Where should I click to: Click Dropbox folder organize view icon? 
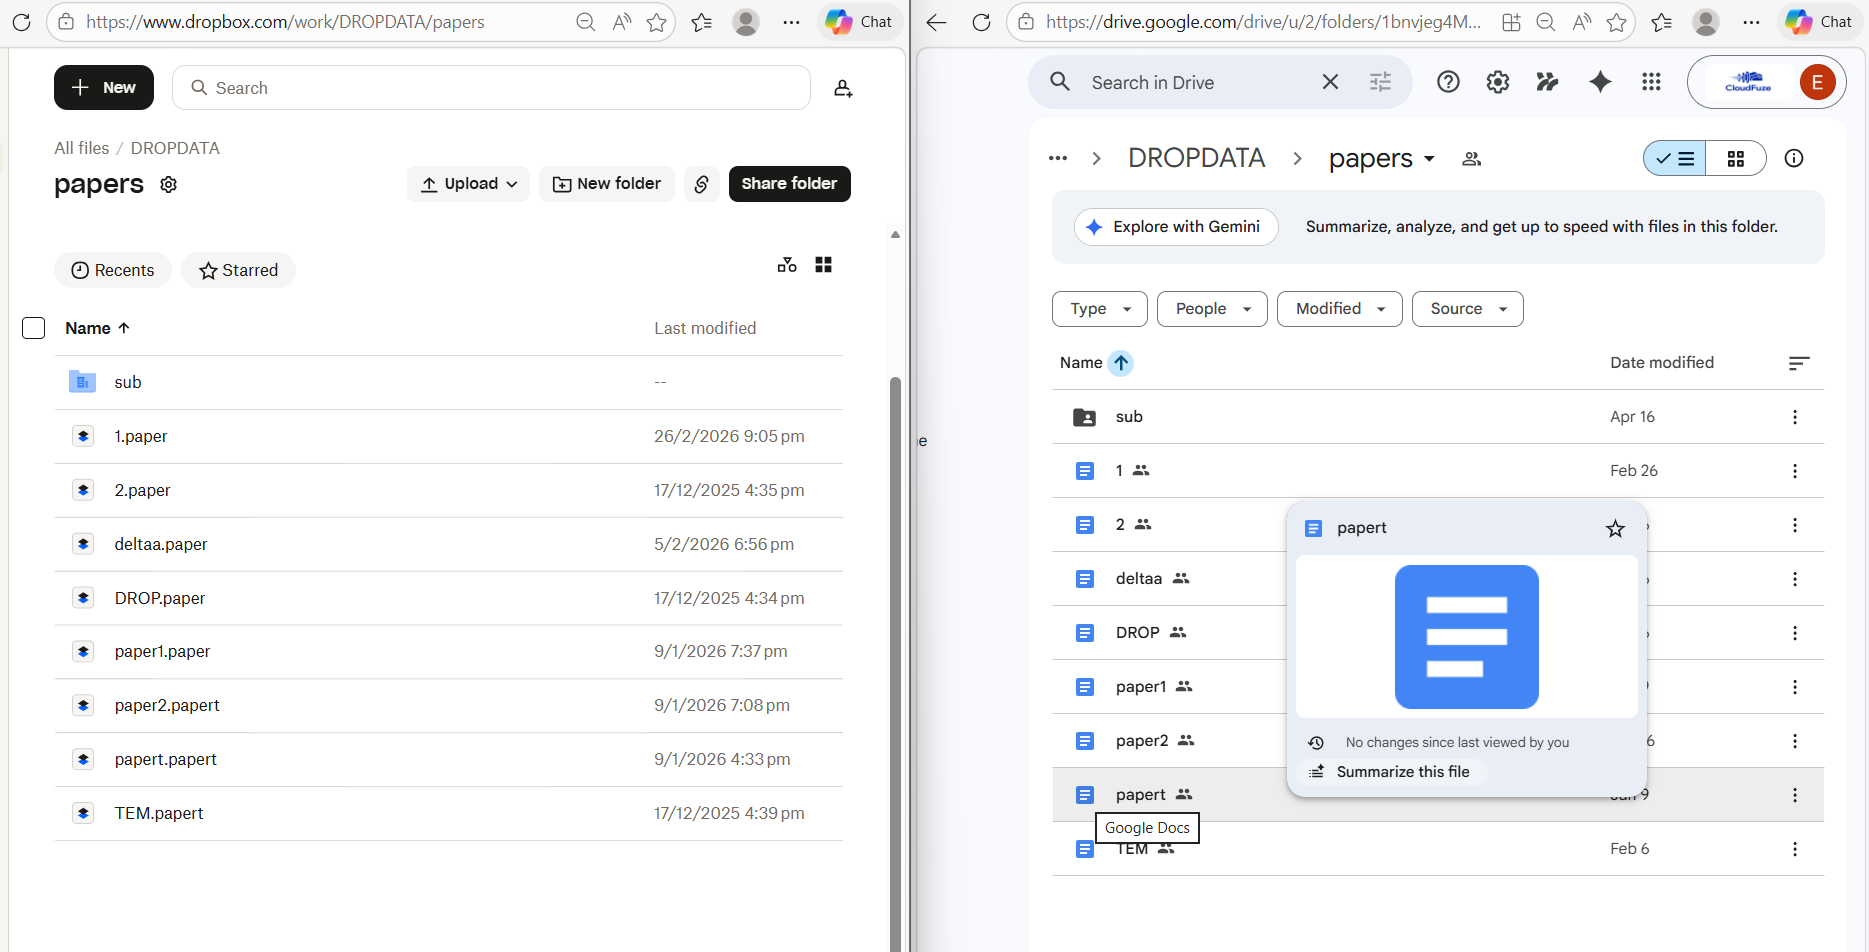point(787,265)
